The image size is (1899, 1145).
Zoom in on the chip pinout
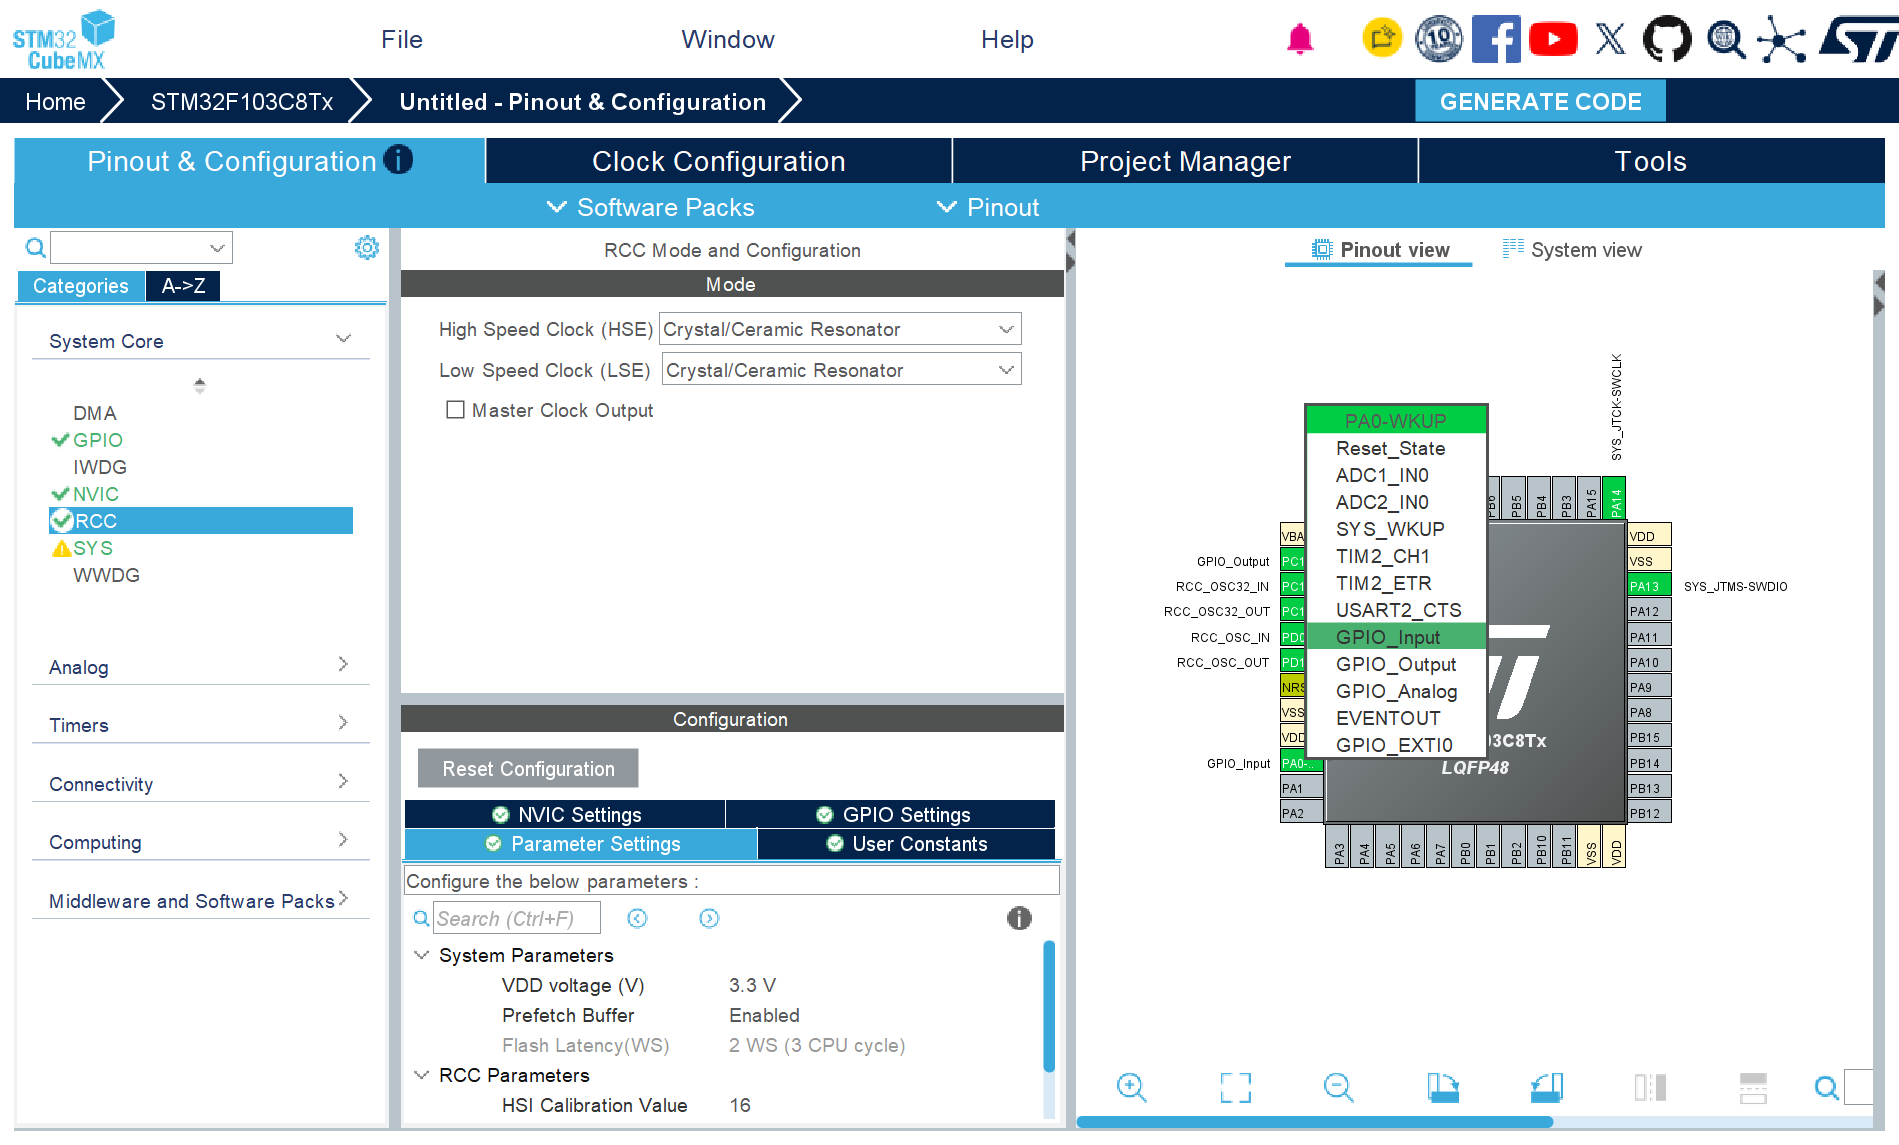[x=1131, y=1087]
